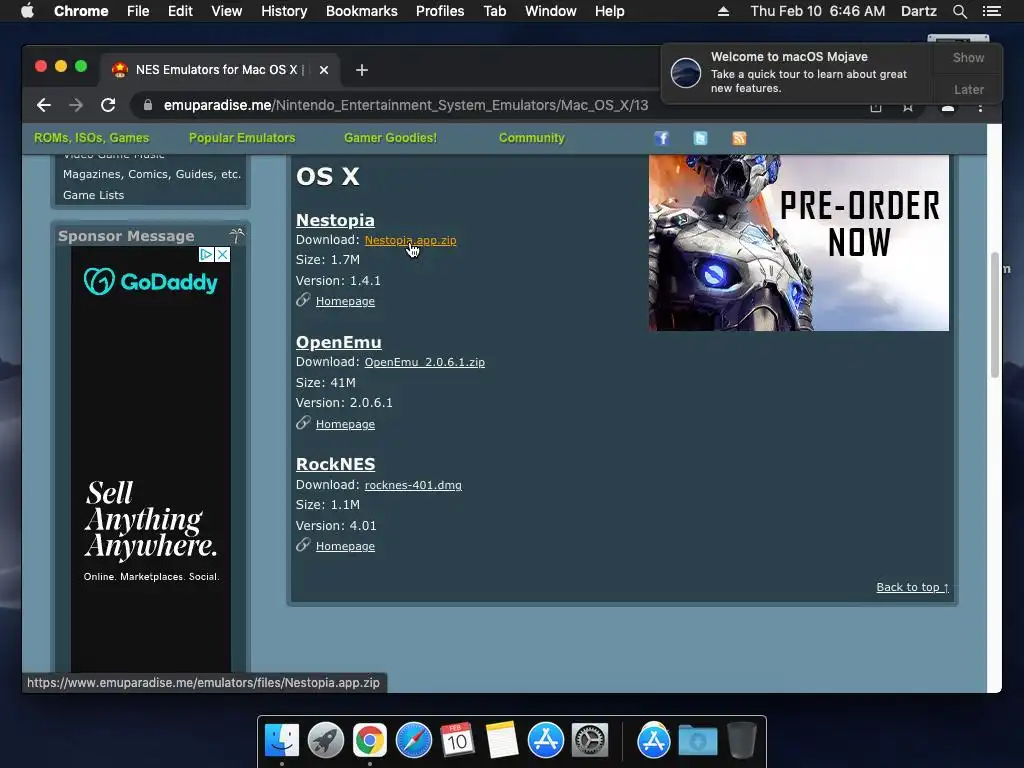
Task: Click Show on the Mojave notification
Action: point(968,57)
